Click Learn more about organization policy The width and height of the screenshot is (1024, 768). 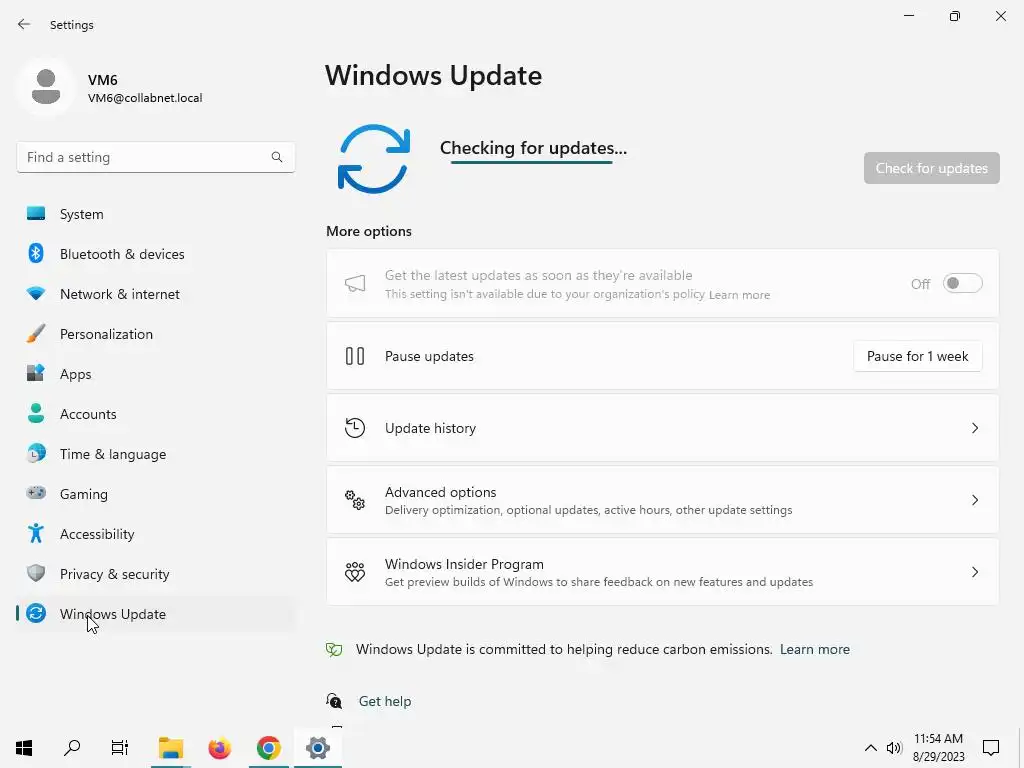tap(739, 295)
